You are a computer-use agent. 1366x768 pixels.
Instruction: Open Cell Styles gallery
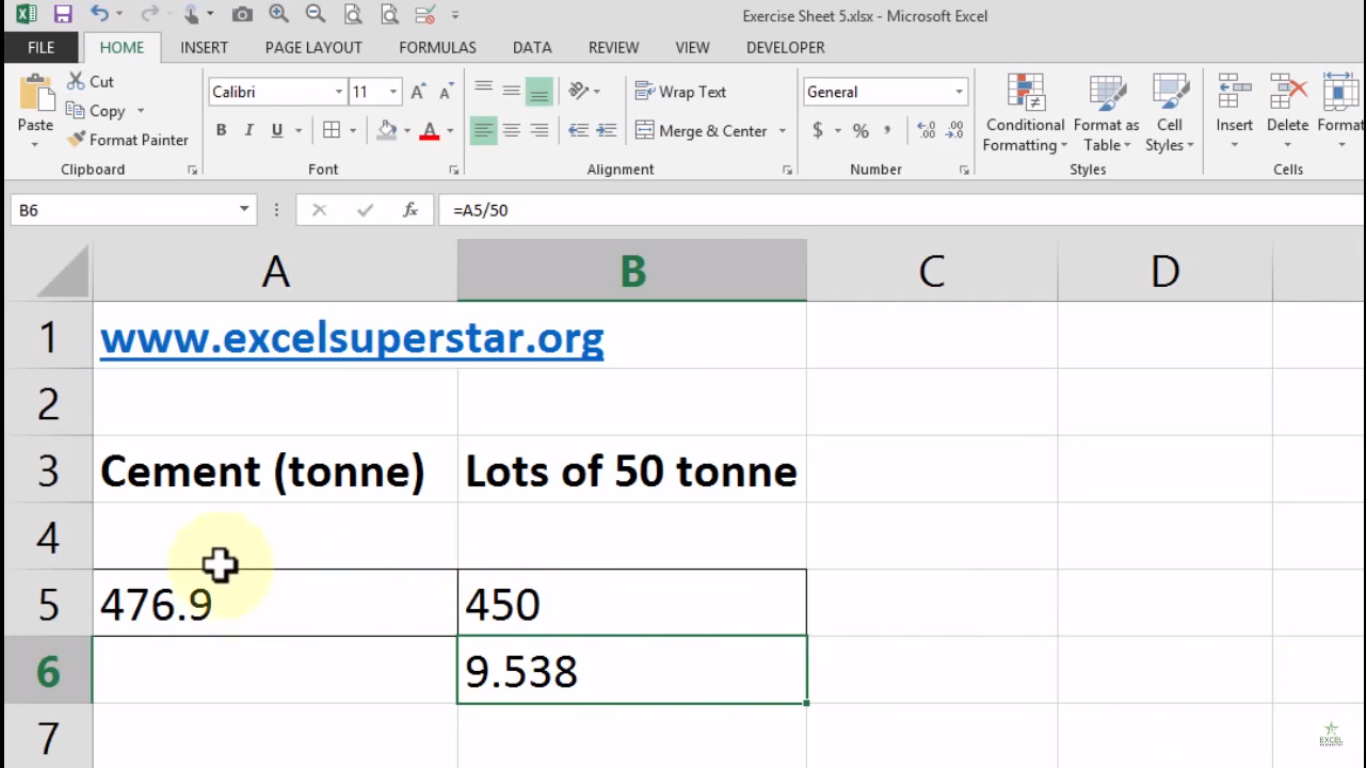click(1170, 113)
